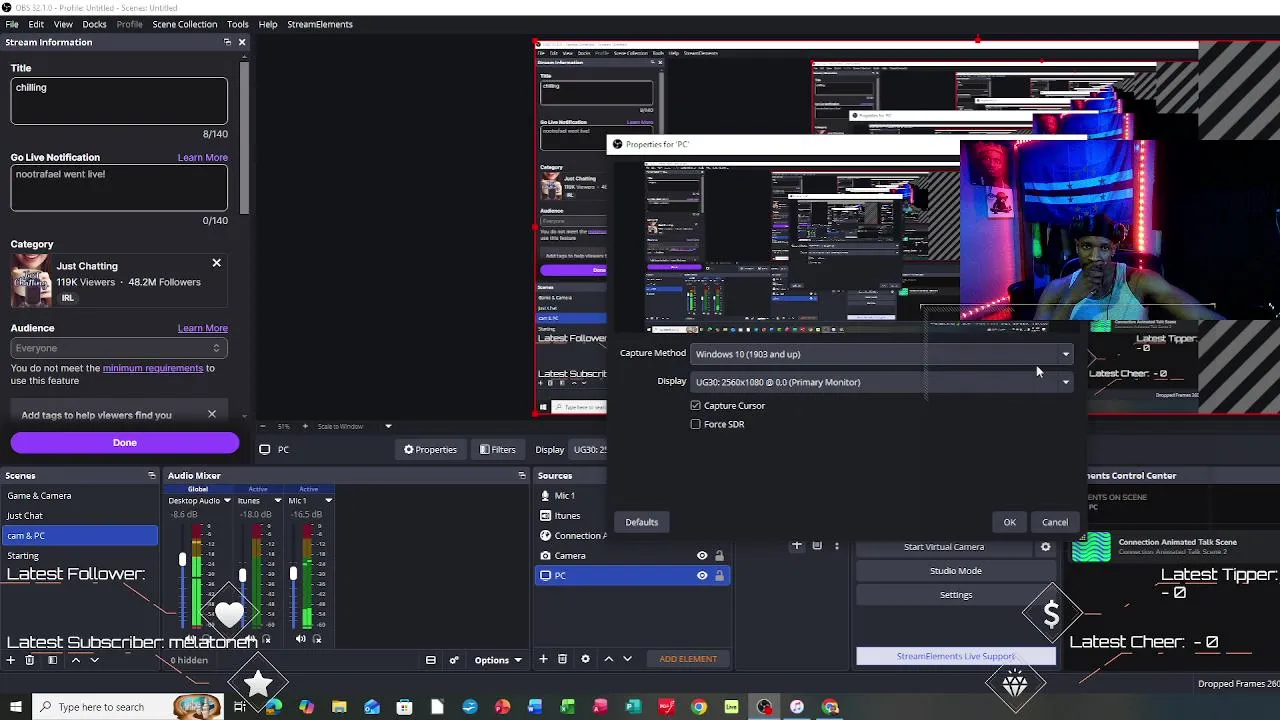Open the Edit menu
This screenshot has height=720, width=1280.
[36, 24]
